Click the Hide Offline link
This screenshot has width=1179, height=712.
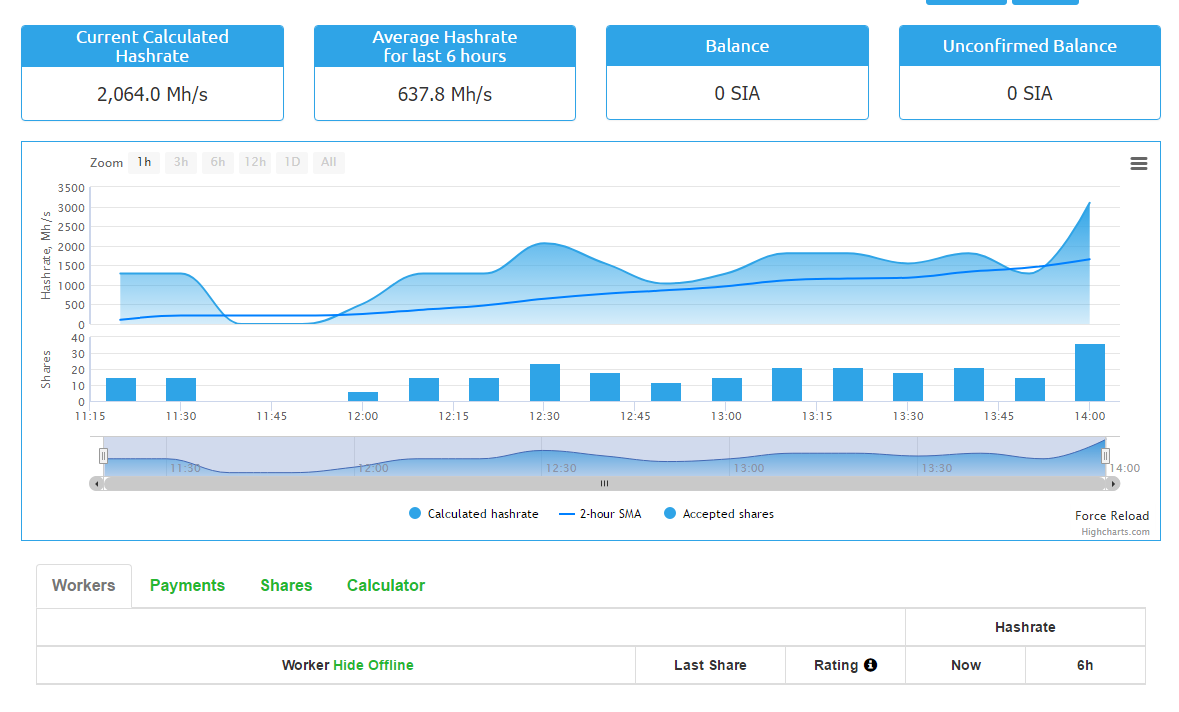coord(373,665)
